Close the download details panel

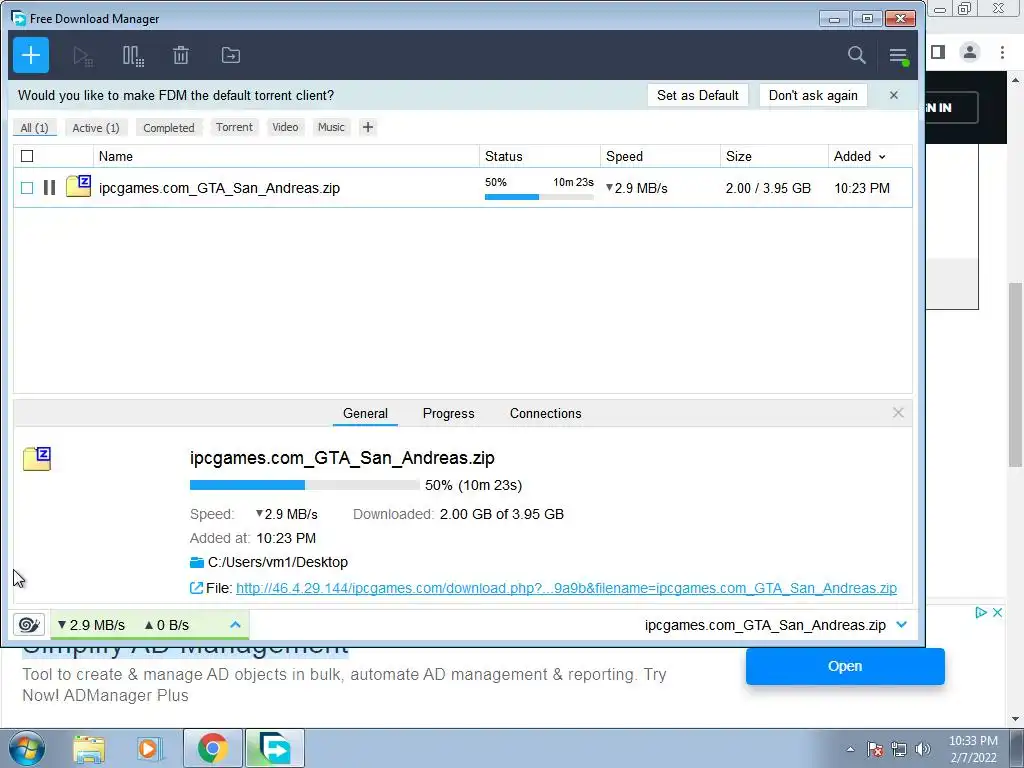(898, 413)
